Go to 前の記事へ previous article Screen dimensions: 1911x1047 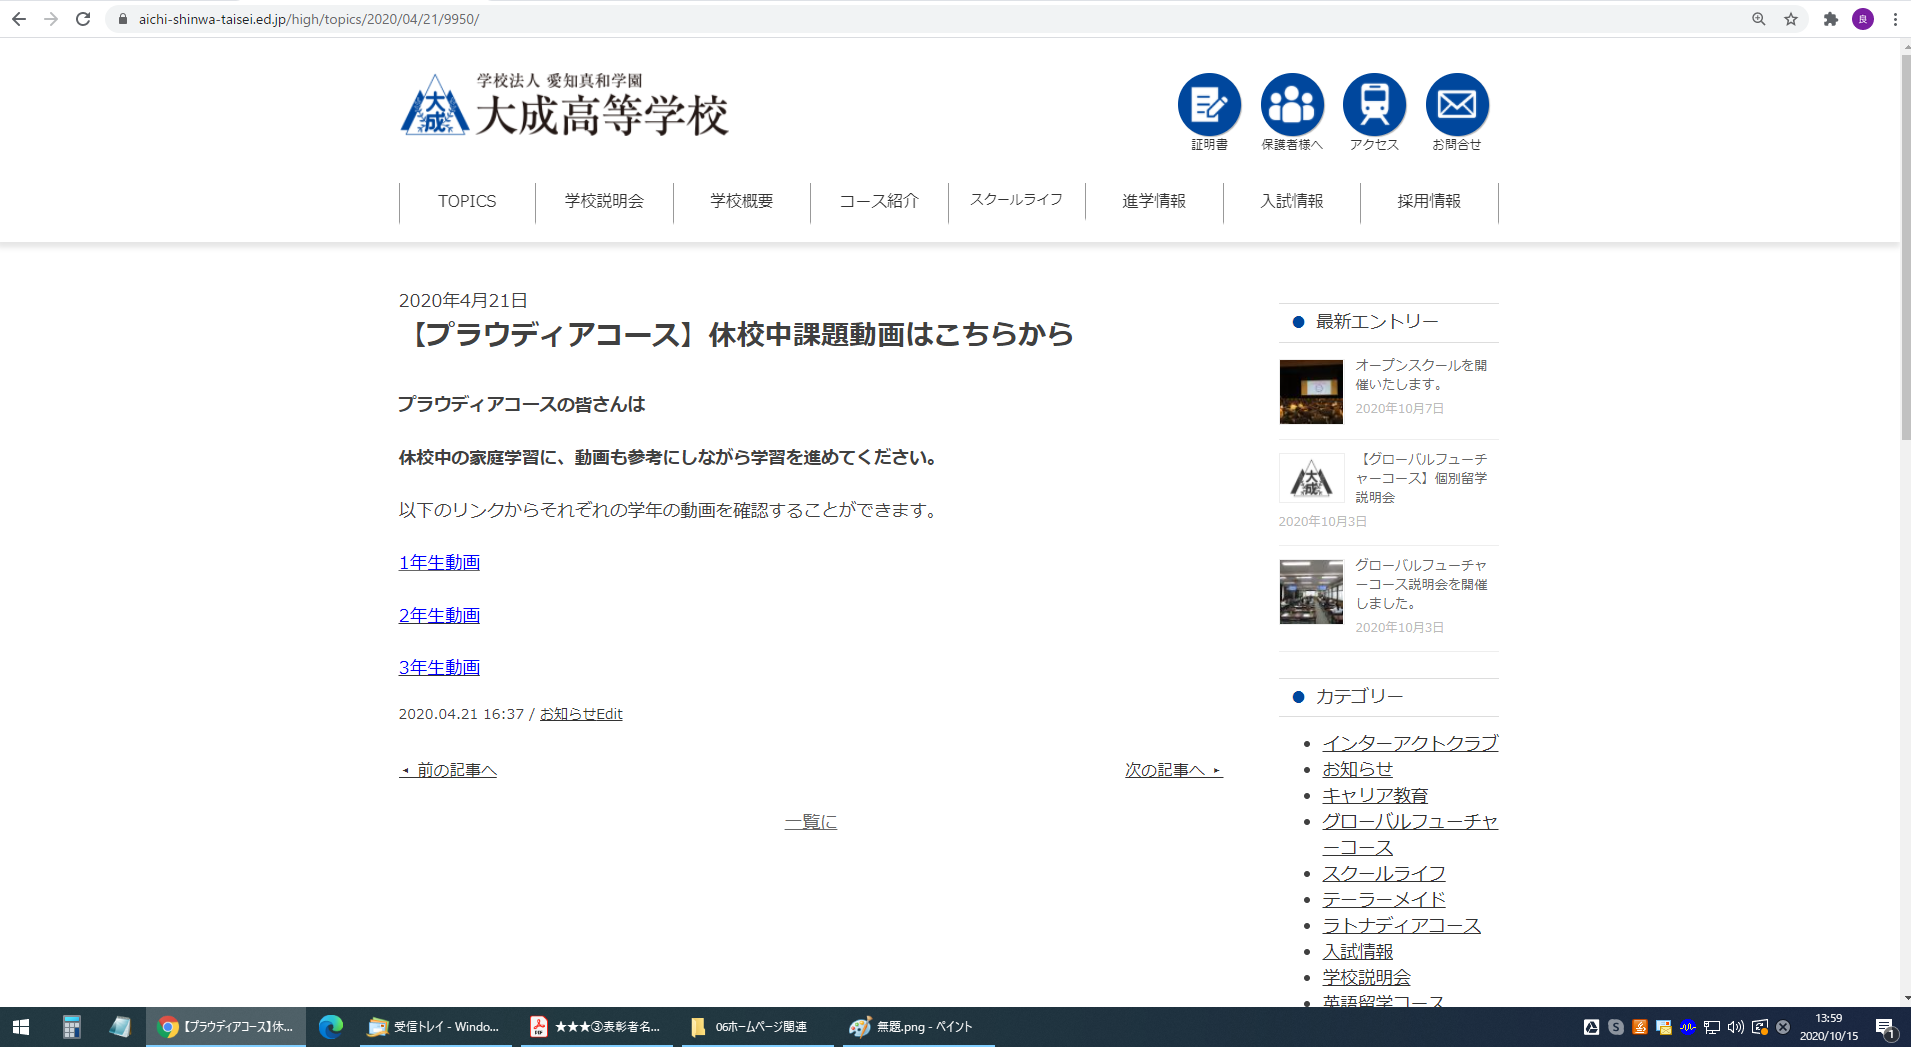pos(448,770)
